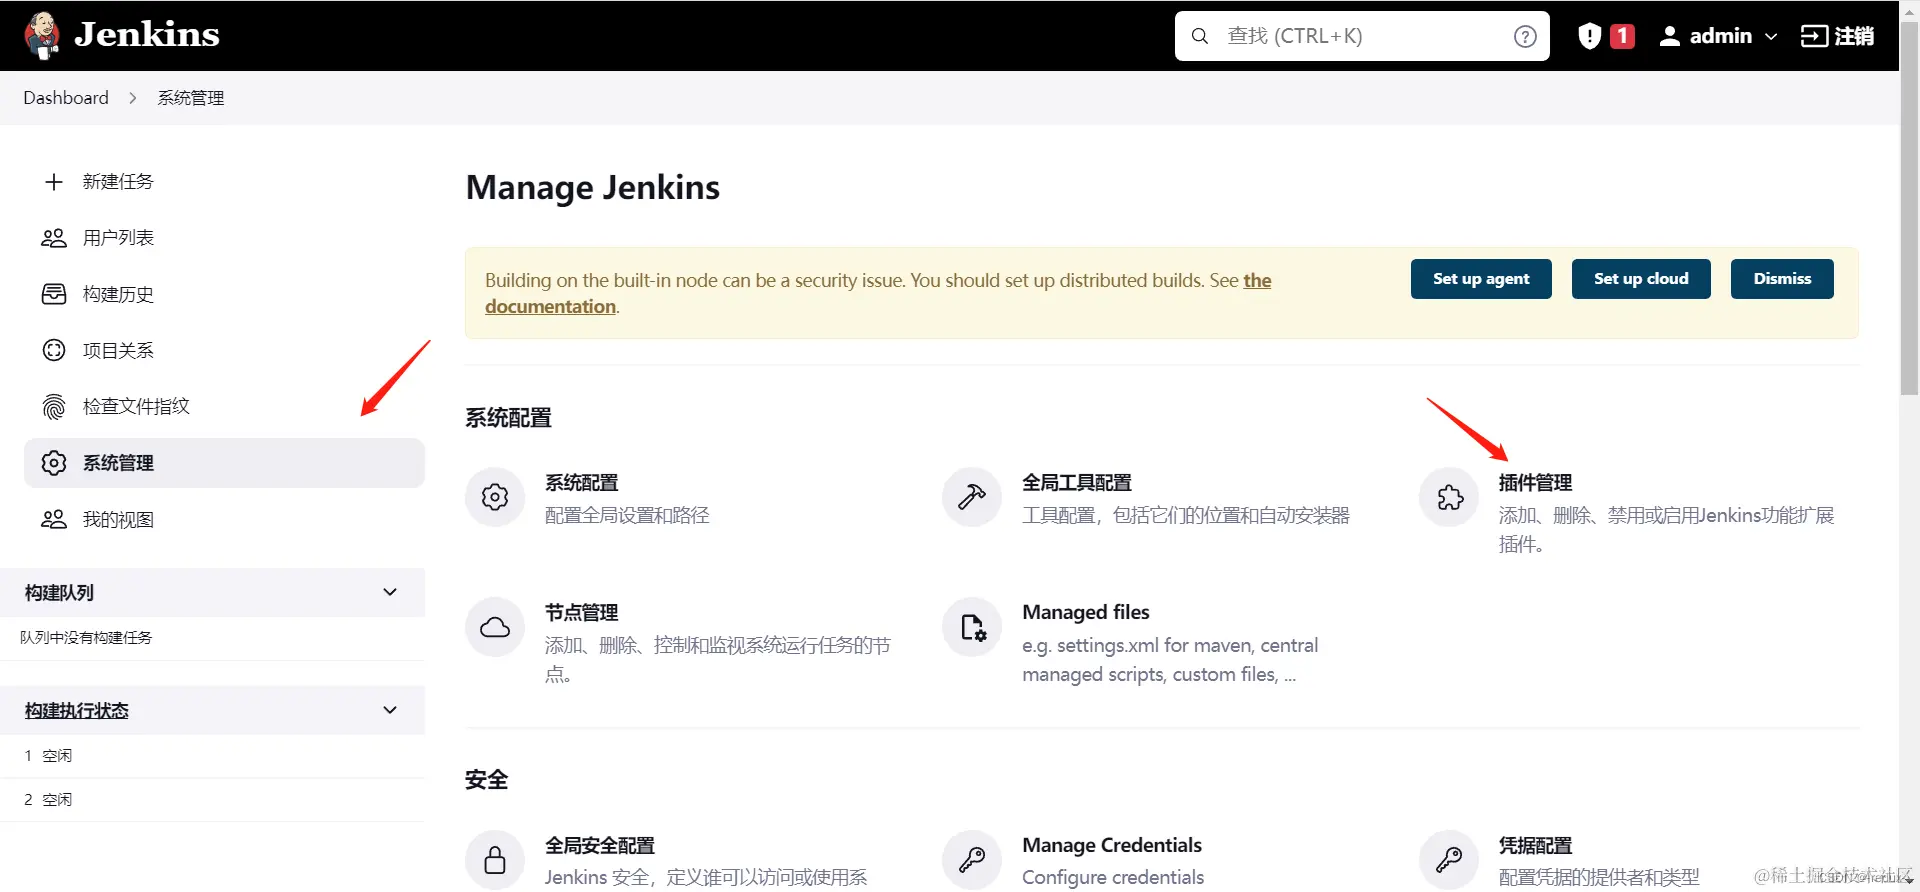
Task: Click the Manage Jenkins page heading
Action: (x=593, y=188)
